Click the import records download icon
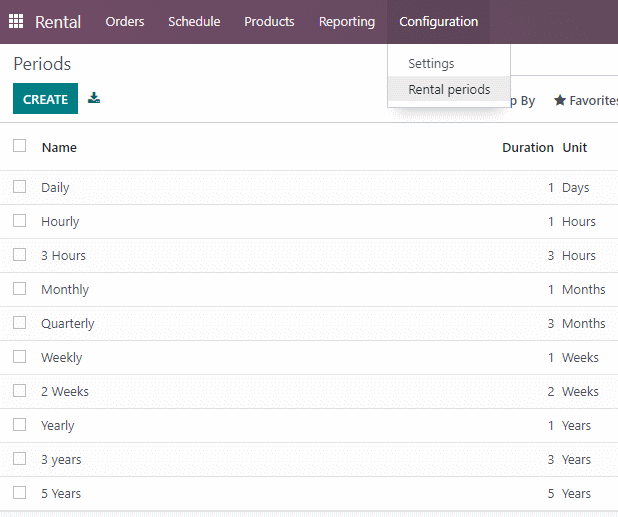 coord(94,98)
